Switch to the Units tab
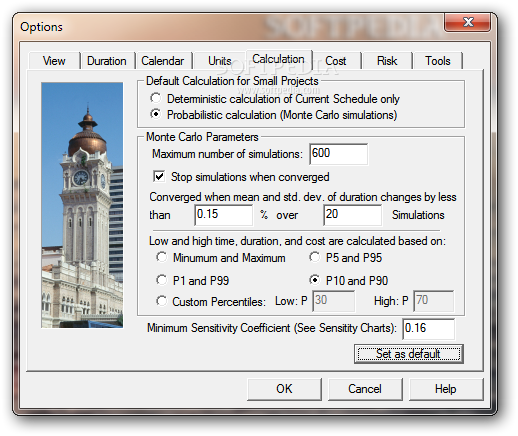The height and width of the screenshot is (436, 518). tap(220, 61)
